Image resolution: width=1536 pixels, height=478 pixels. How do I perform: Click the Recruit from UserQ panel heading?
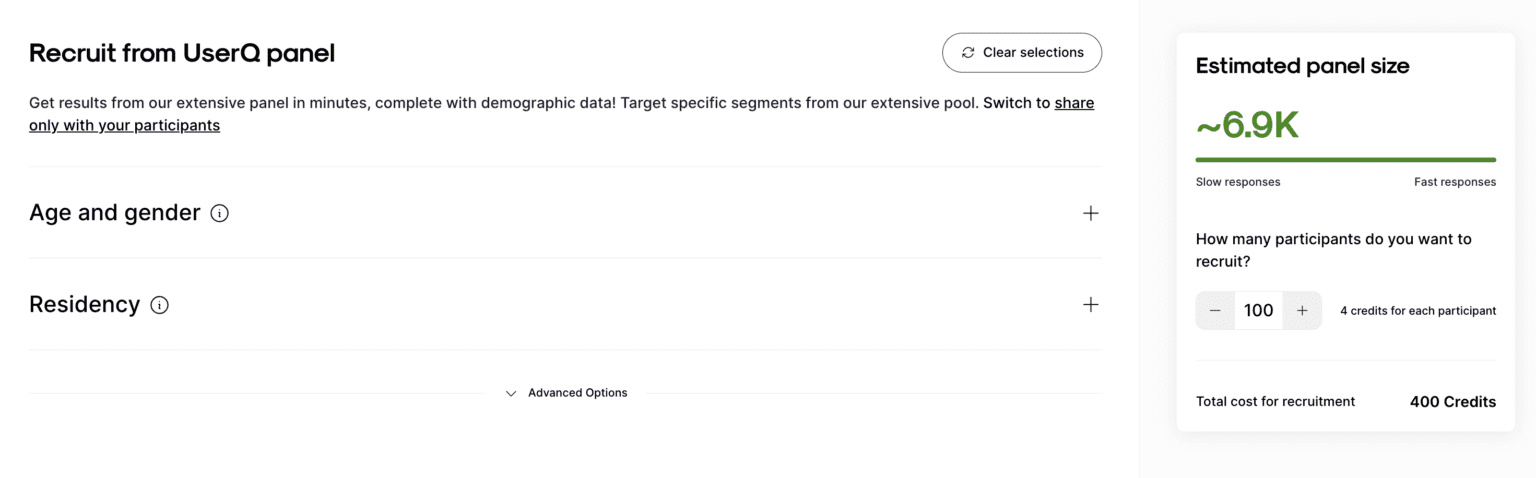(x=182, y=53)
